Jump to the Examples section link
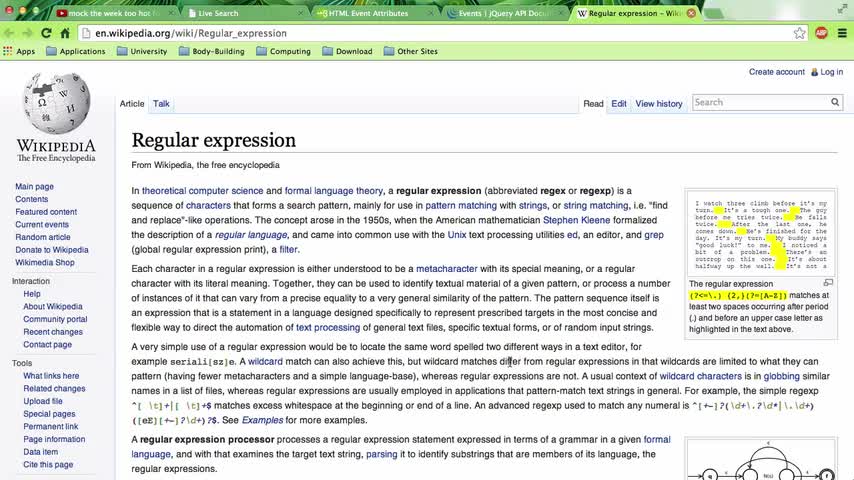Viewport: 854px width, 480px height. coord(263,420)
